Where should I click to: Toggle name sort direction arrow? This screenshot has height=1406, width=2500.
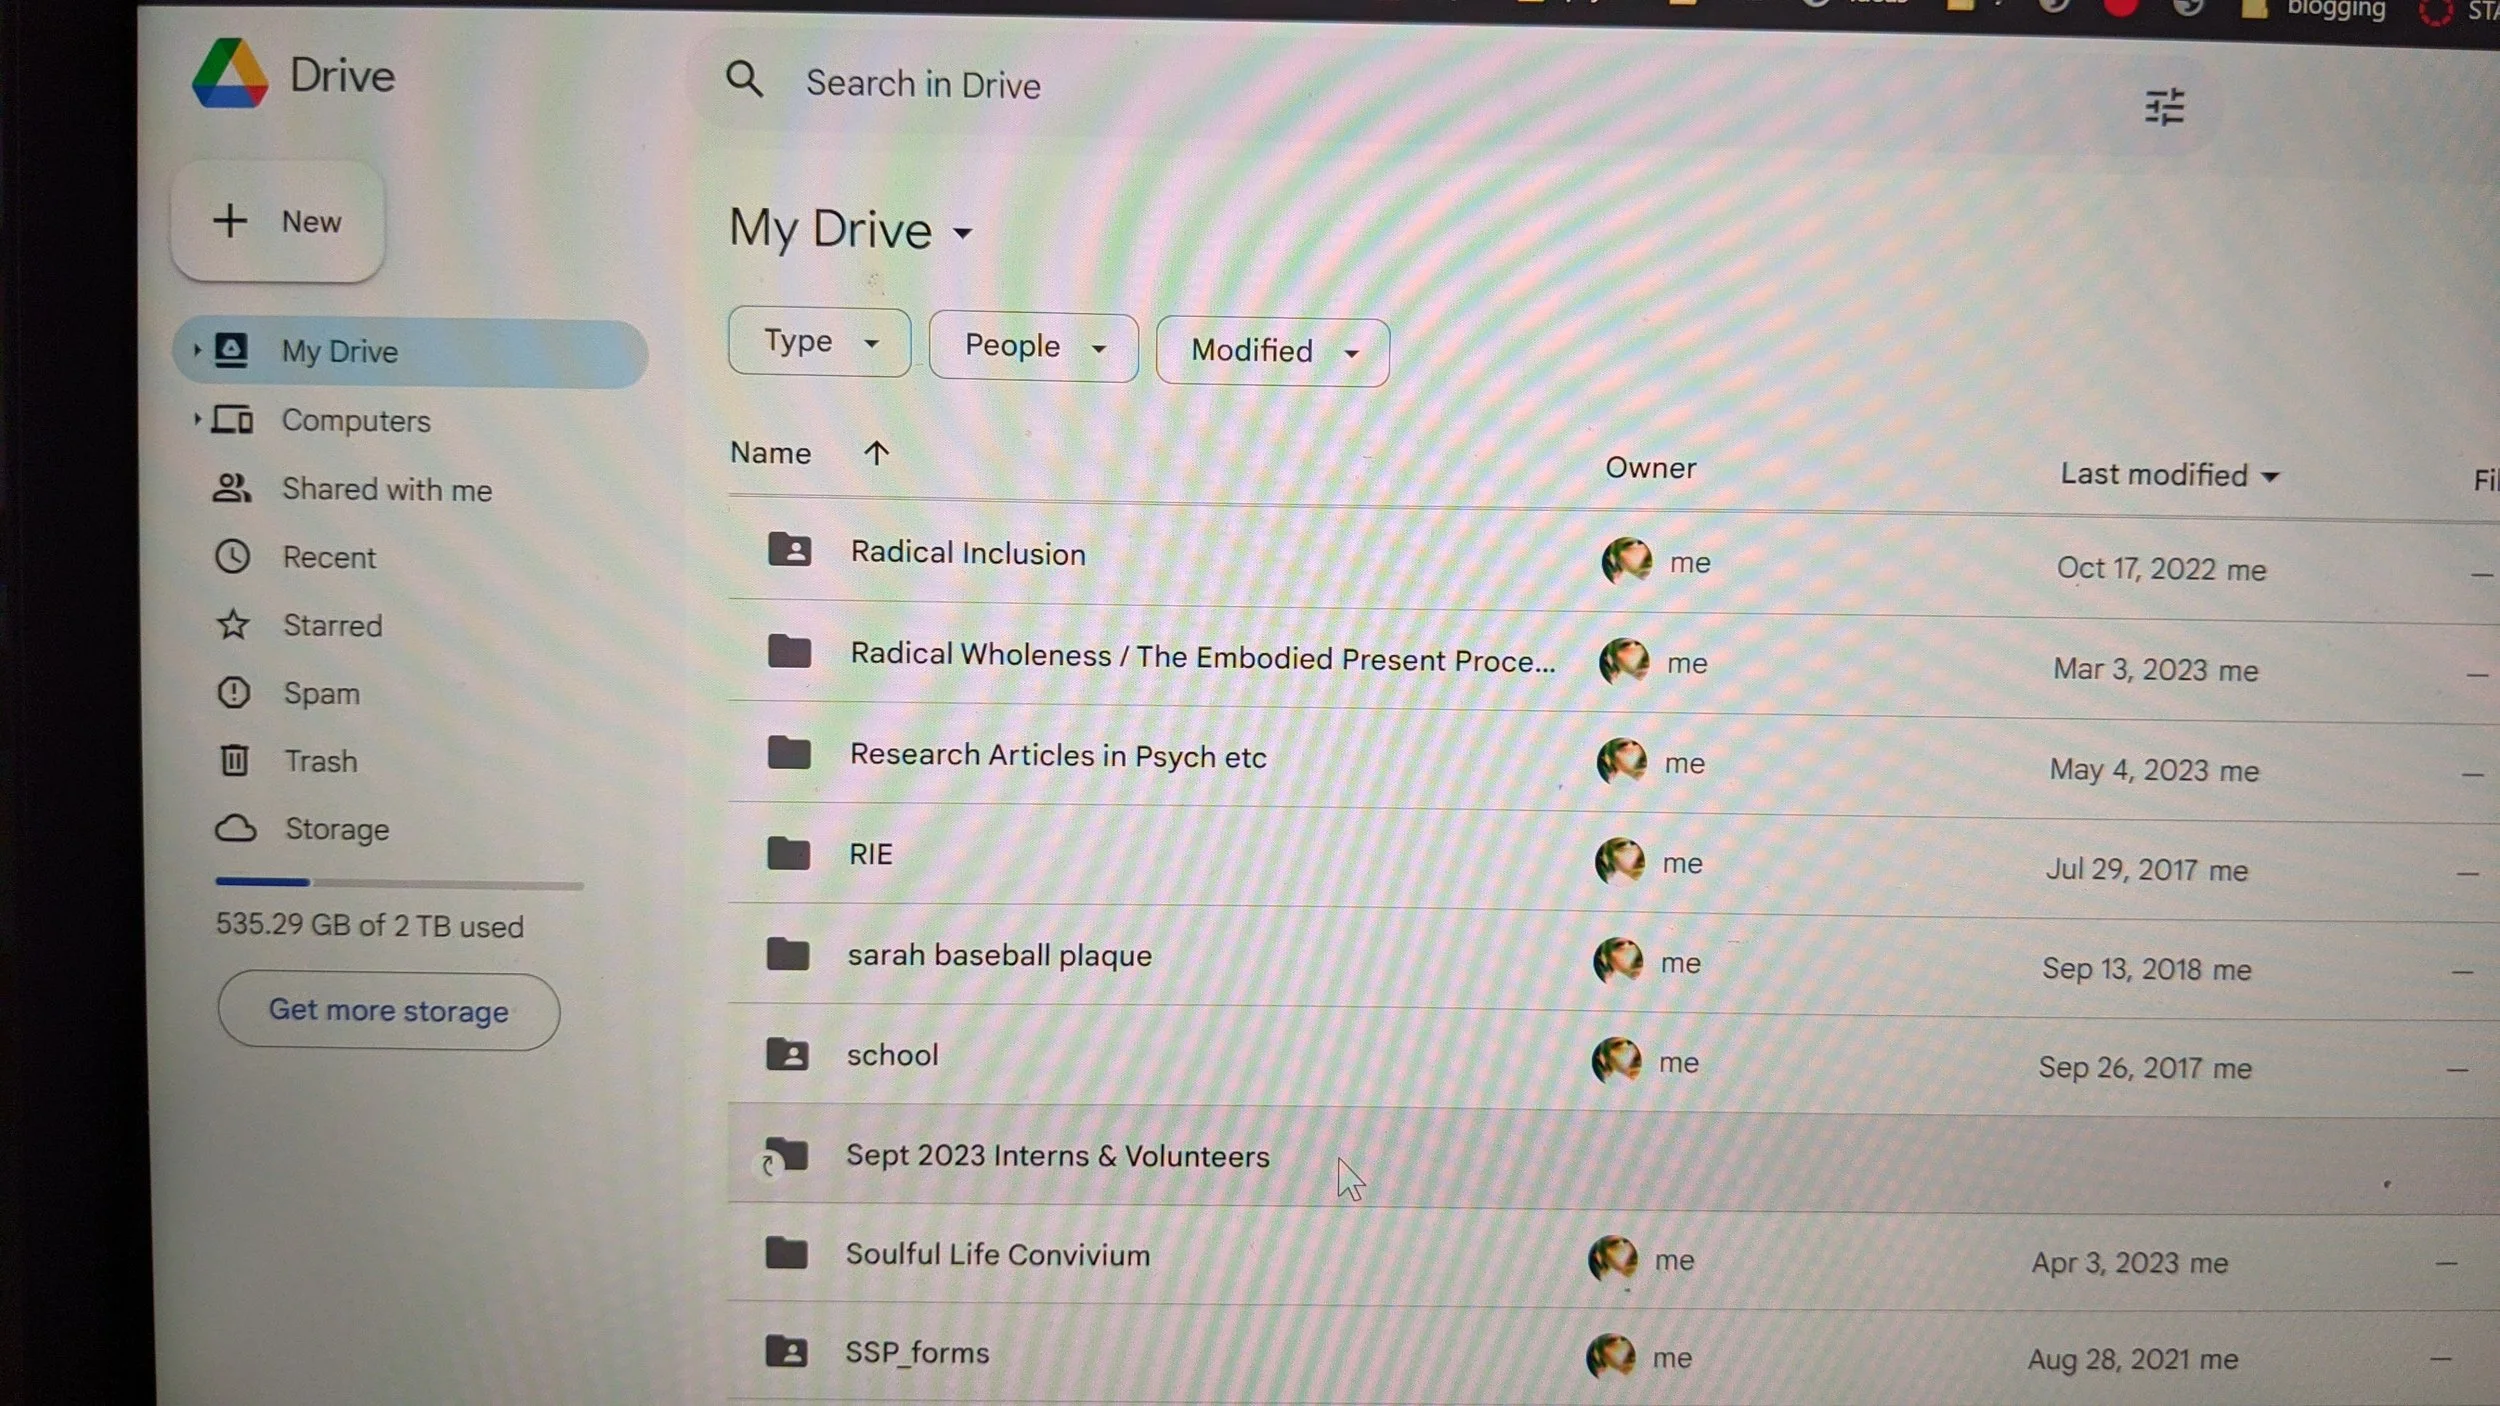(876, 454)
